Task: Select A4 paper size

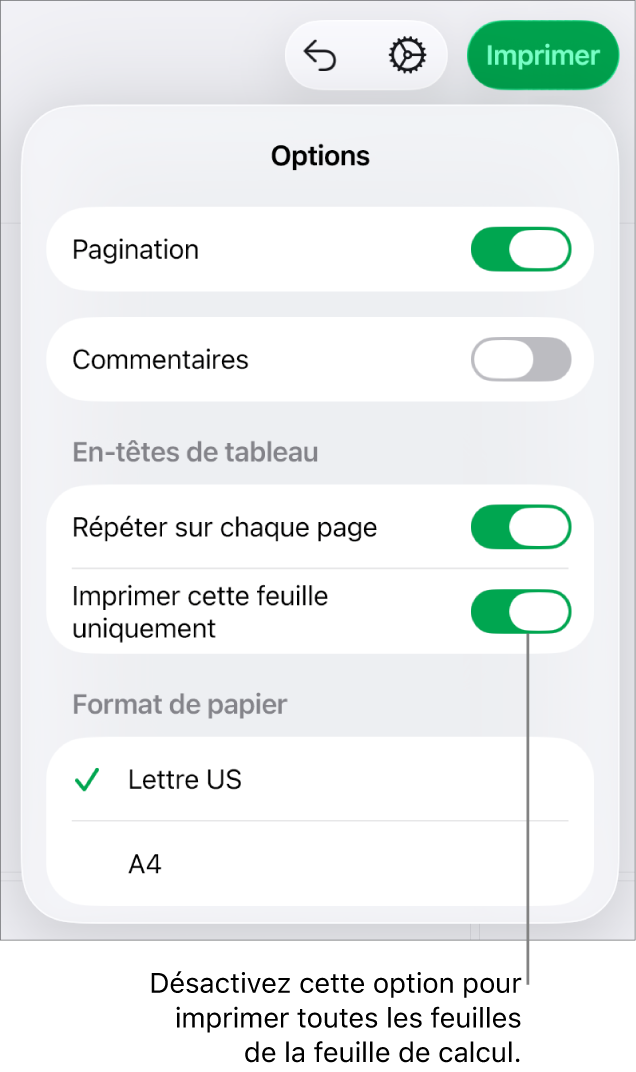Action: pos(144,862)
